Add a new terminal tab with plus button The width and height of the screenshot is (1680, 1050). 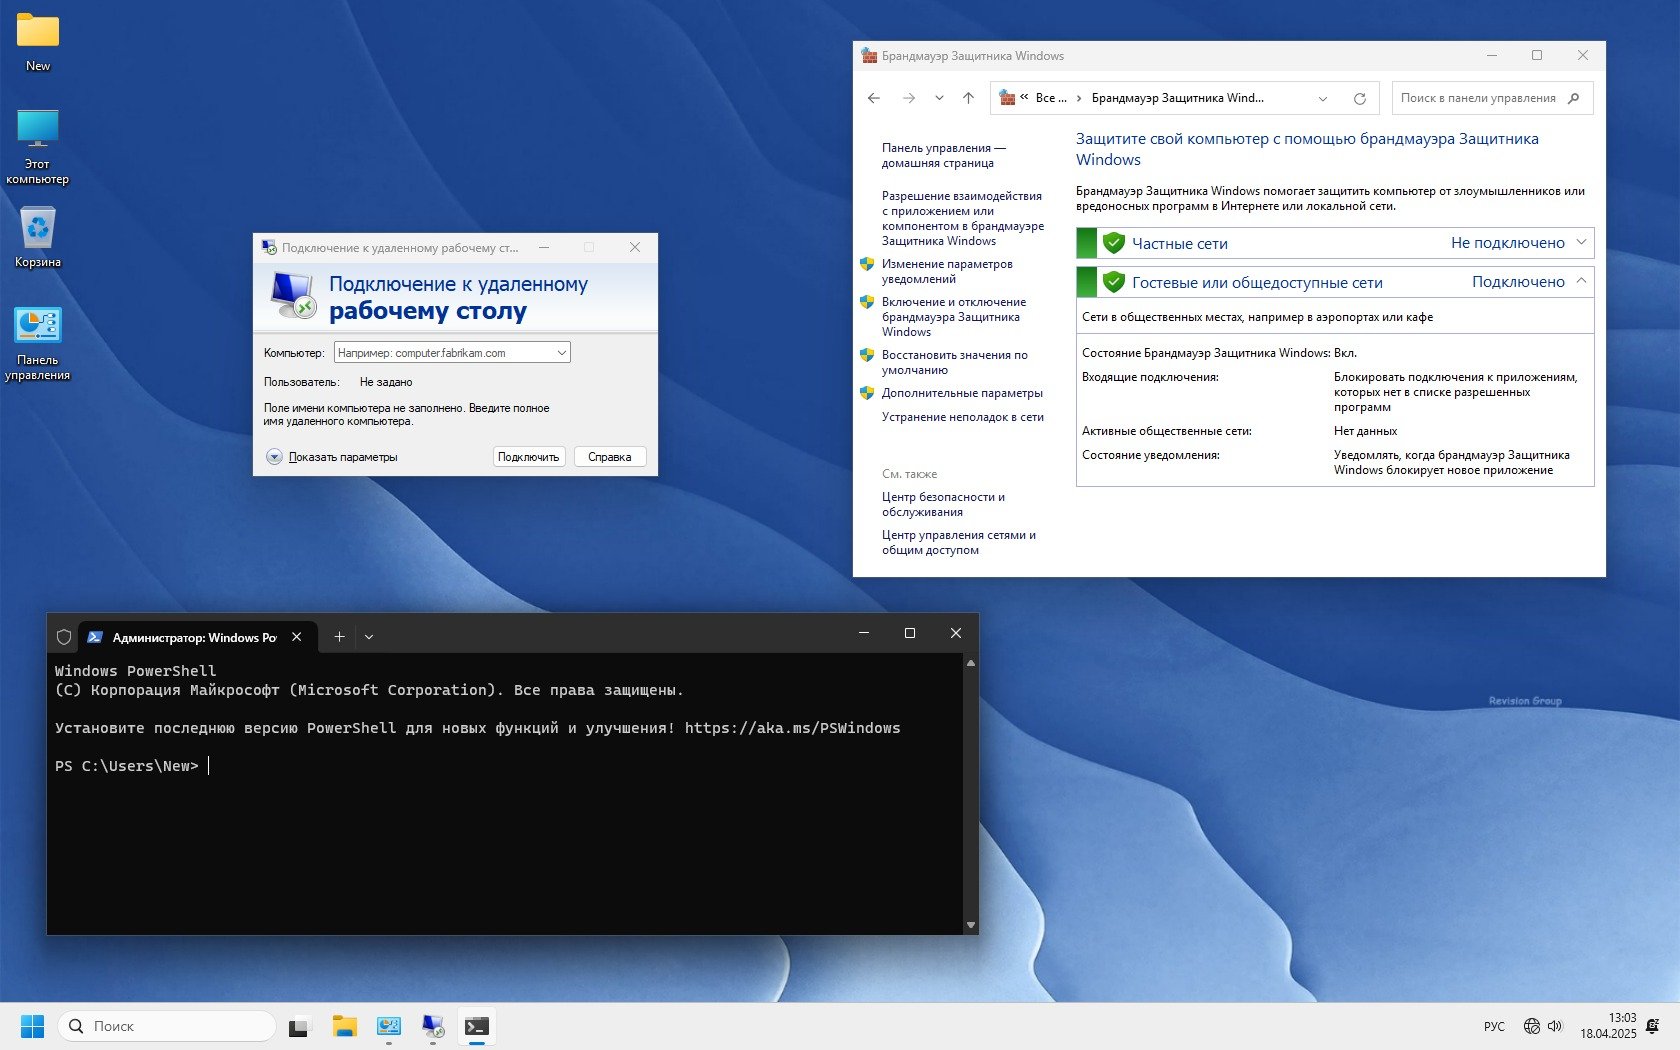339,637
